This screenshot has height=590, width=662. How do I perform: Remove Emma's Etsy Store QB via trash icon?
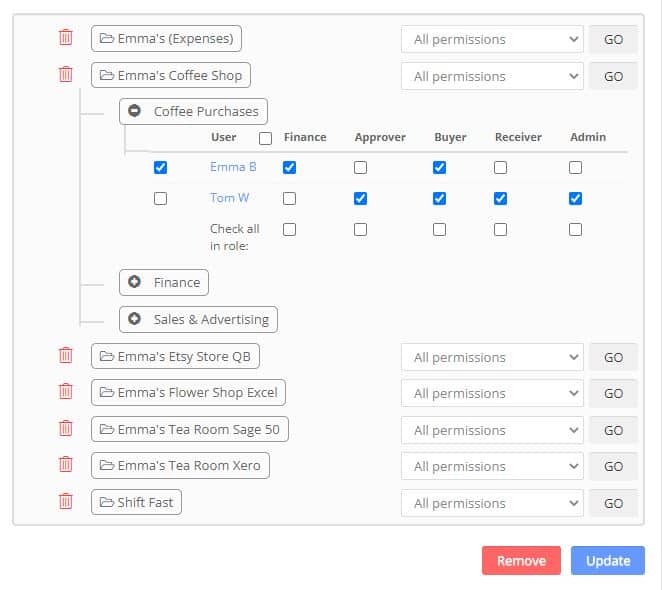pyautogui.click(x=65, y=356)
